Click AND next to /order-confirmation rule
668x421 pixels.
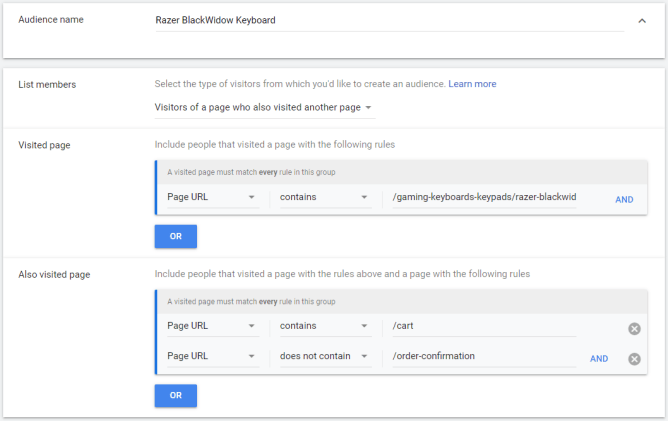click(x=599, y=359)
